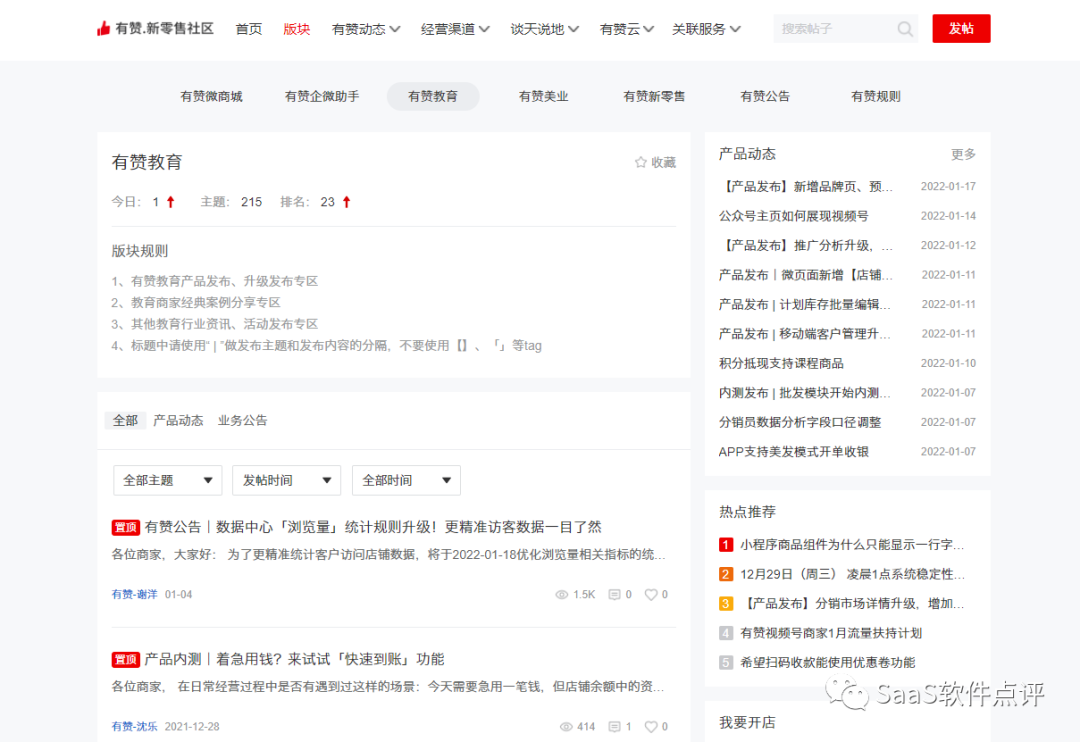Viewport: 1080px width, 742px height.
Task: Switch to 有赞规则 board tab
Action: tap(876, 96)
